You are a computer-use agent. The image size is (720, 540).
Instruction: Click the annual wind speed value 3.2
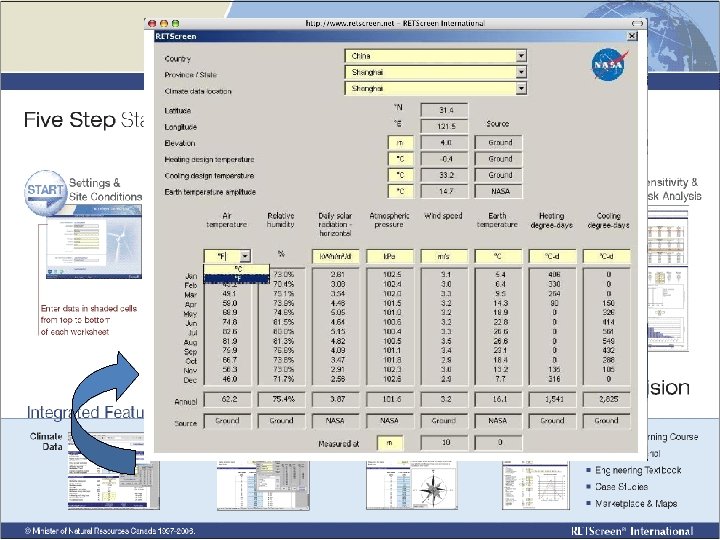(x=444, y=399)
